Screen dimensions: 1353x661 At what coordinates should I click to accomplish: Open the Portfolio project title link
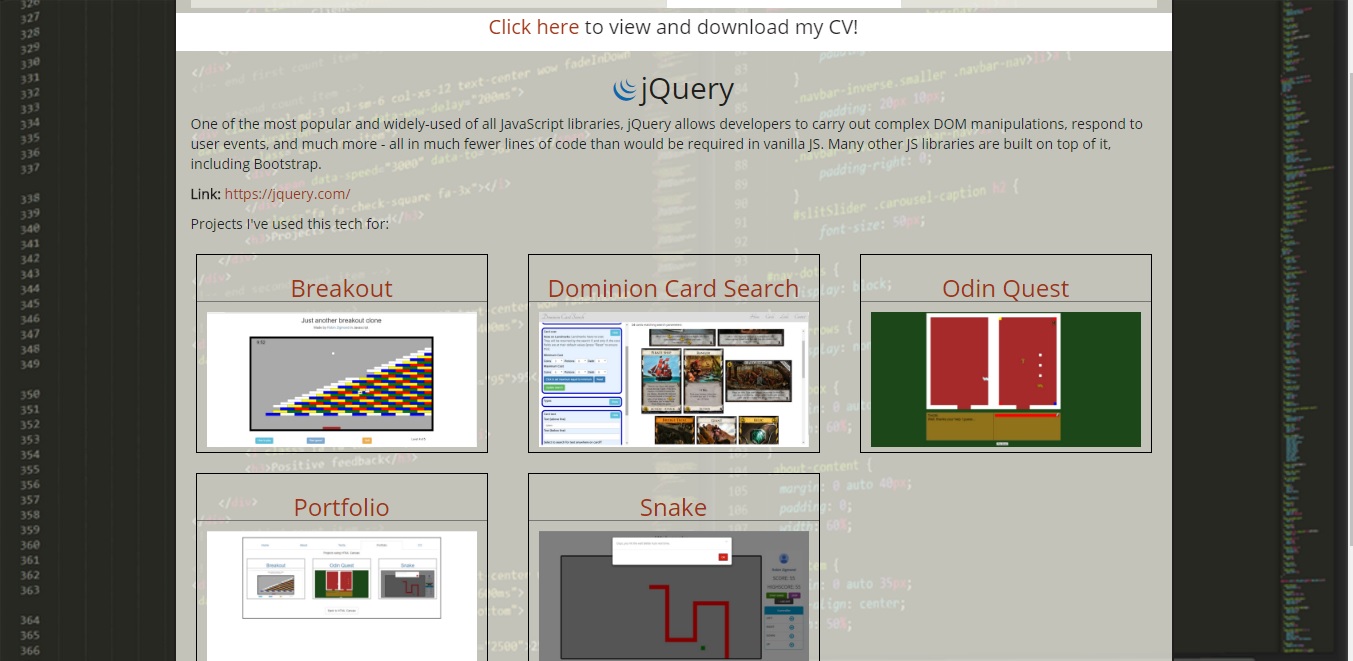pyautogui.click(x=341, y=507)
